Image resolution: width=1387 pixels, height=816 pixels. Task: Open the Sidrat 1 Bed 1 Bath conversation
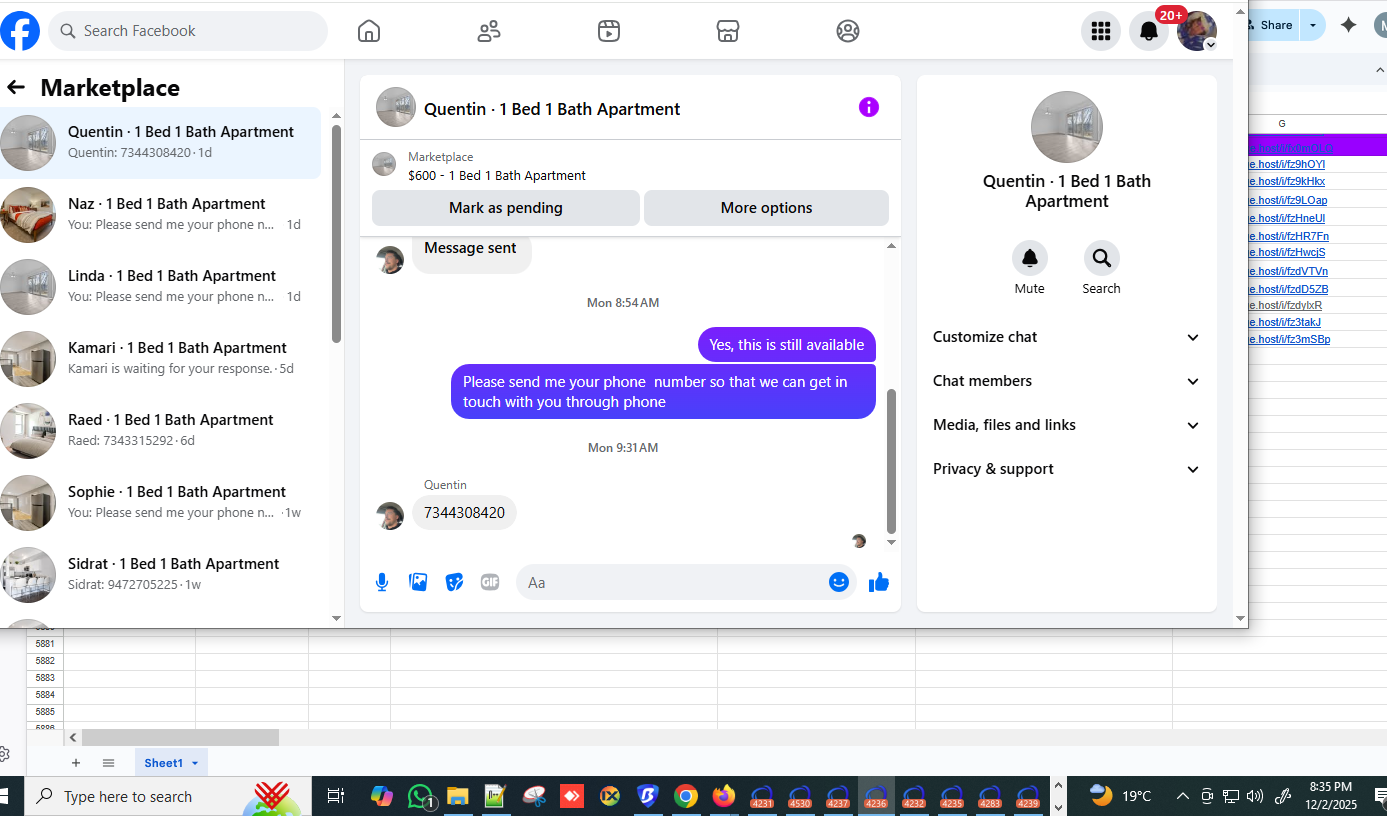coord(161,575)
